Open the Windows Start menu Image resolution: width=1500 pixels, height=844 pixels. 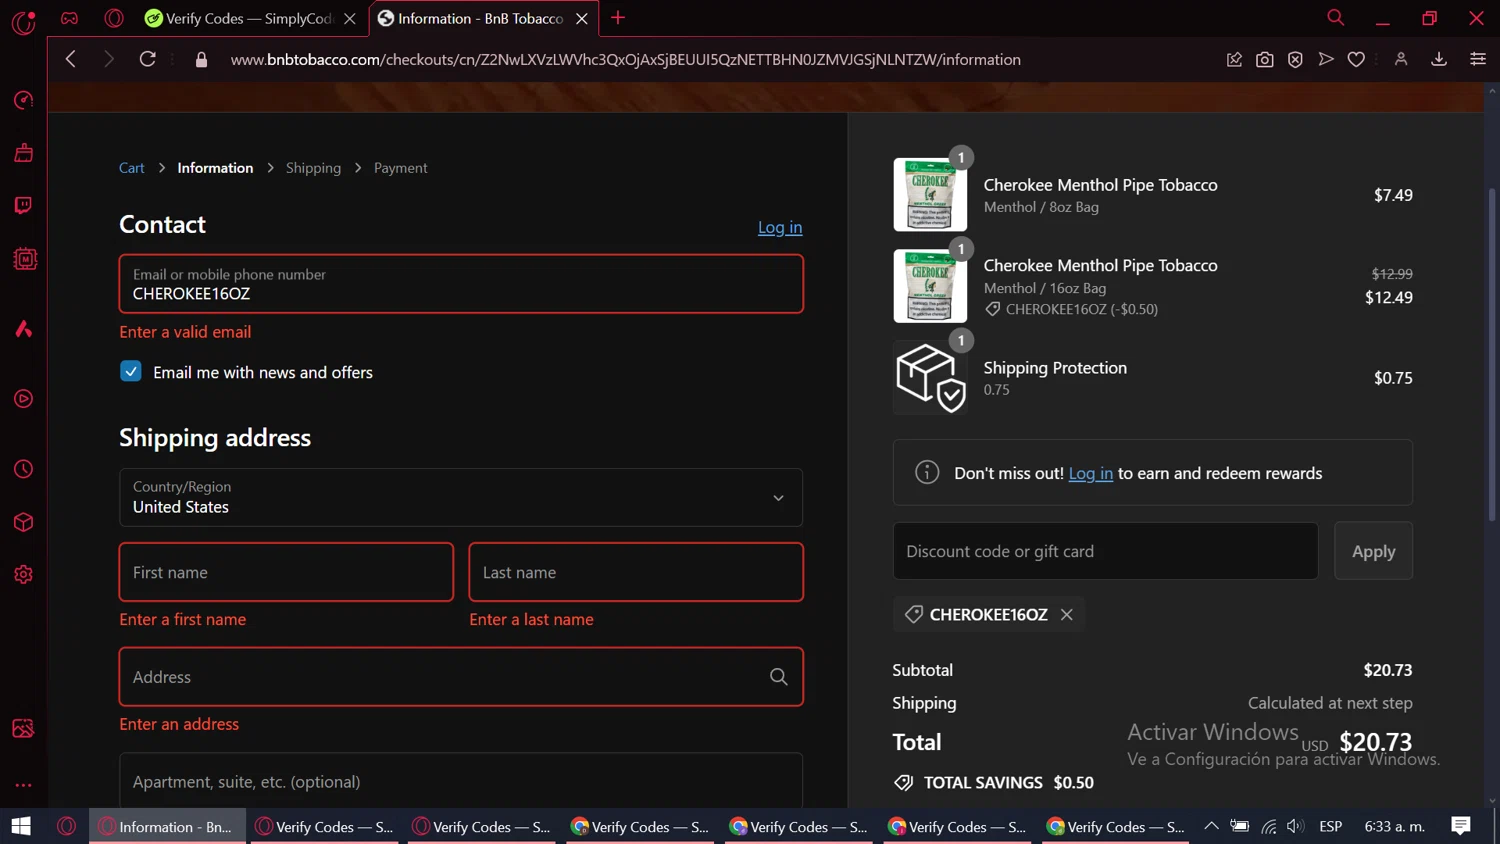(21, 826)
